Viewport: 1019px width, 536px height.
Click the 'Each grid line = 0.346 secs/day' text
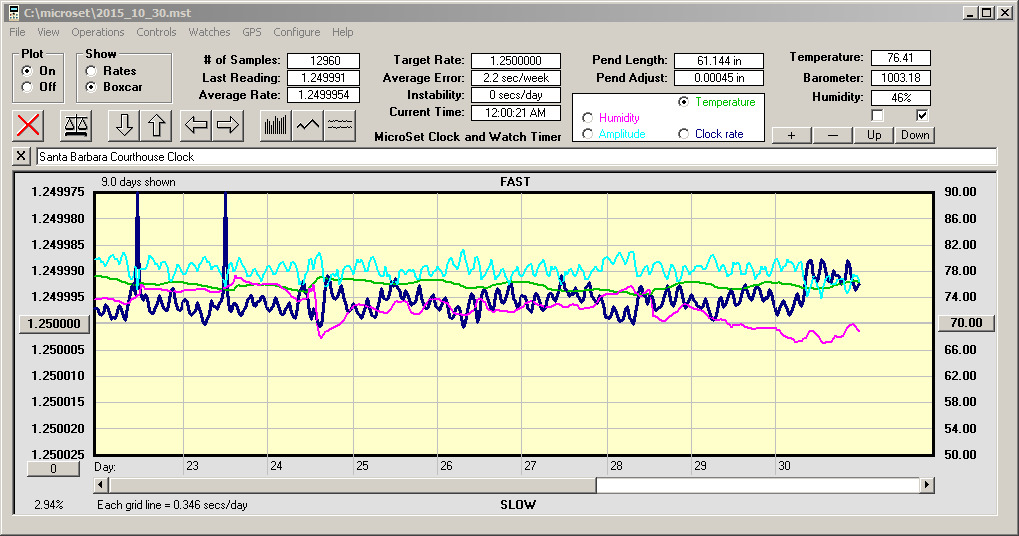tap(172, 505)
